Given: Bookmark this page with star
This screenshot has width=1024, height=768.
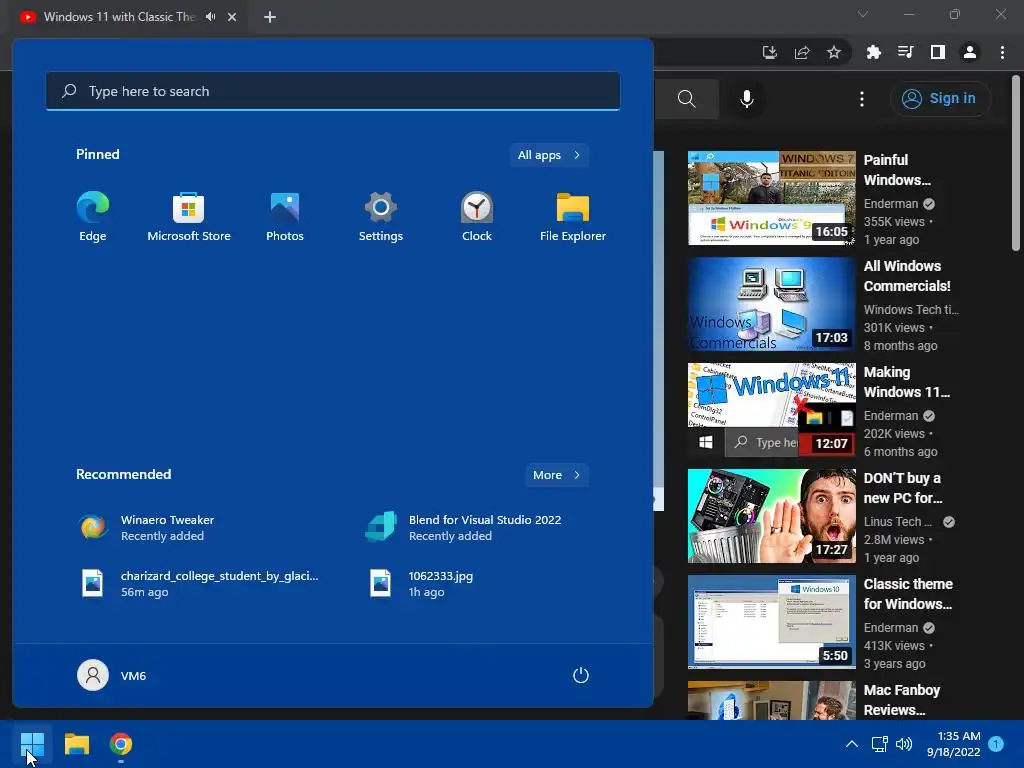Looking at the screenshot, I should (x=834, y=52).
